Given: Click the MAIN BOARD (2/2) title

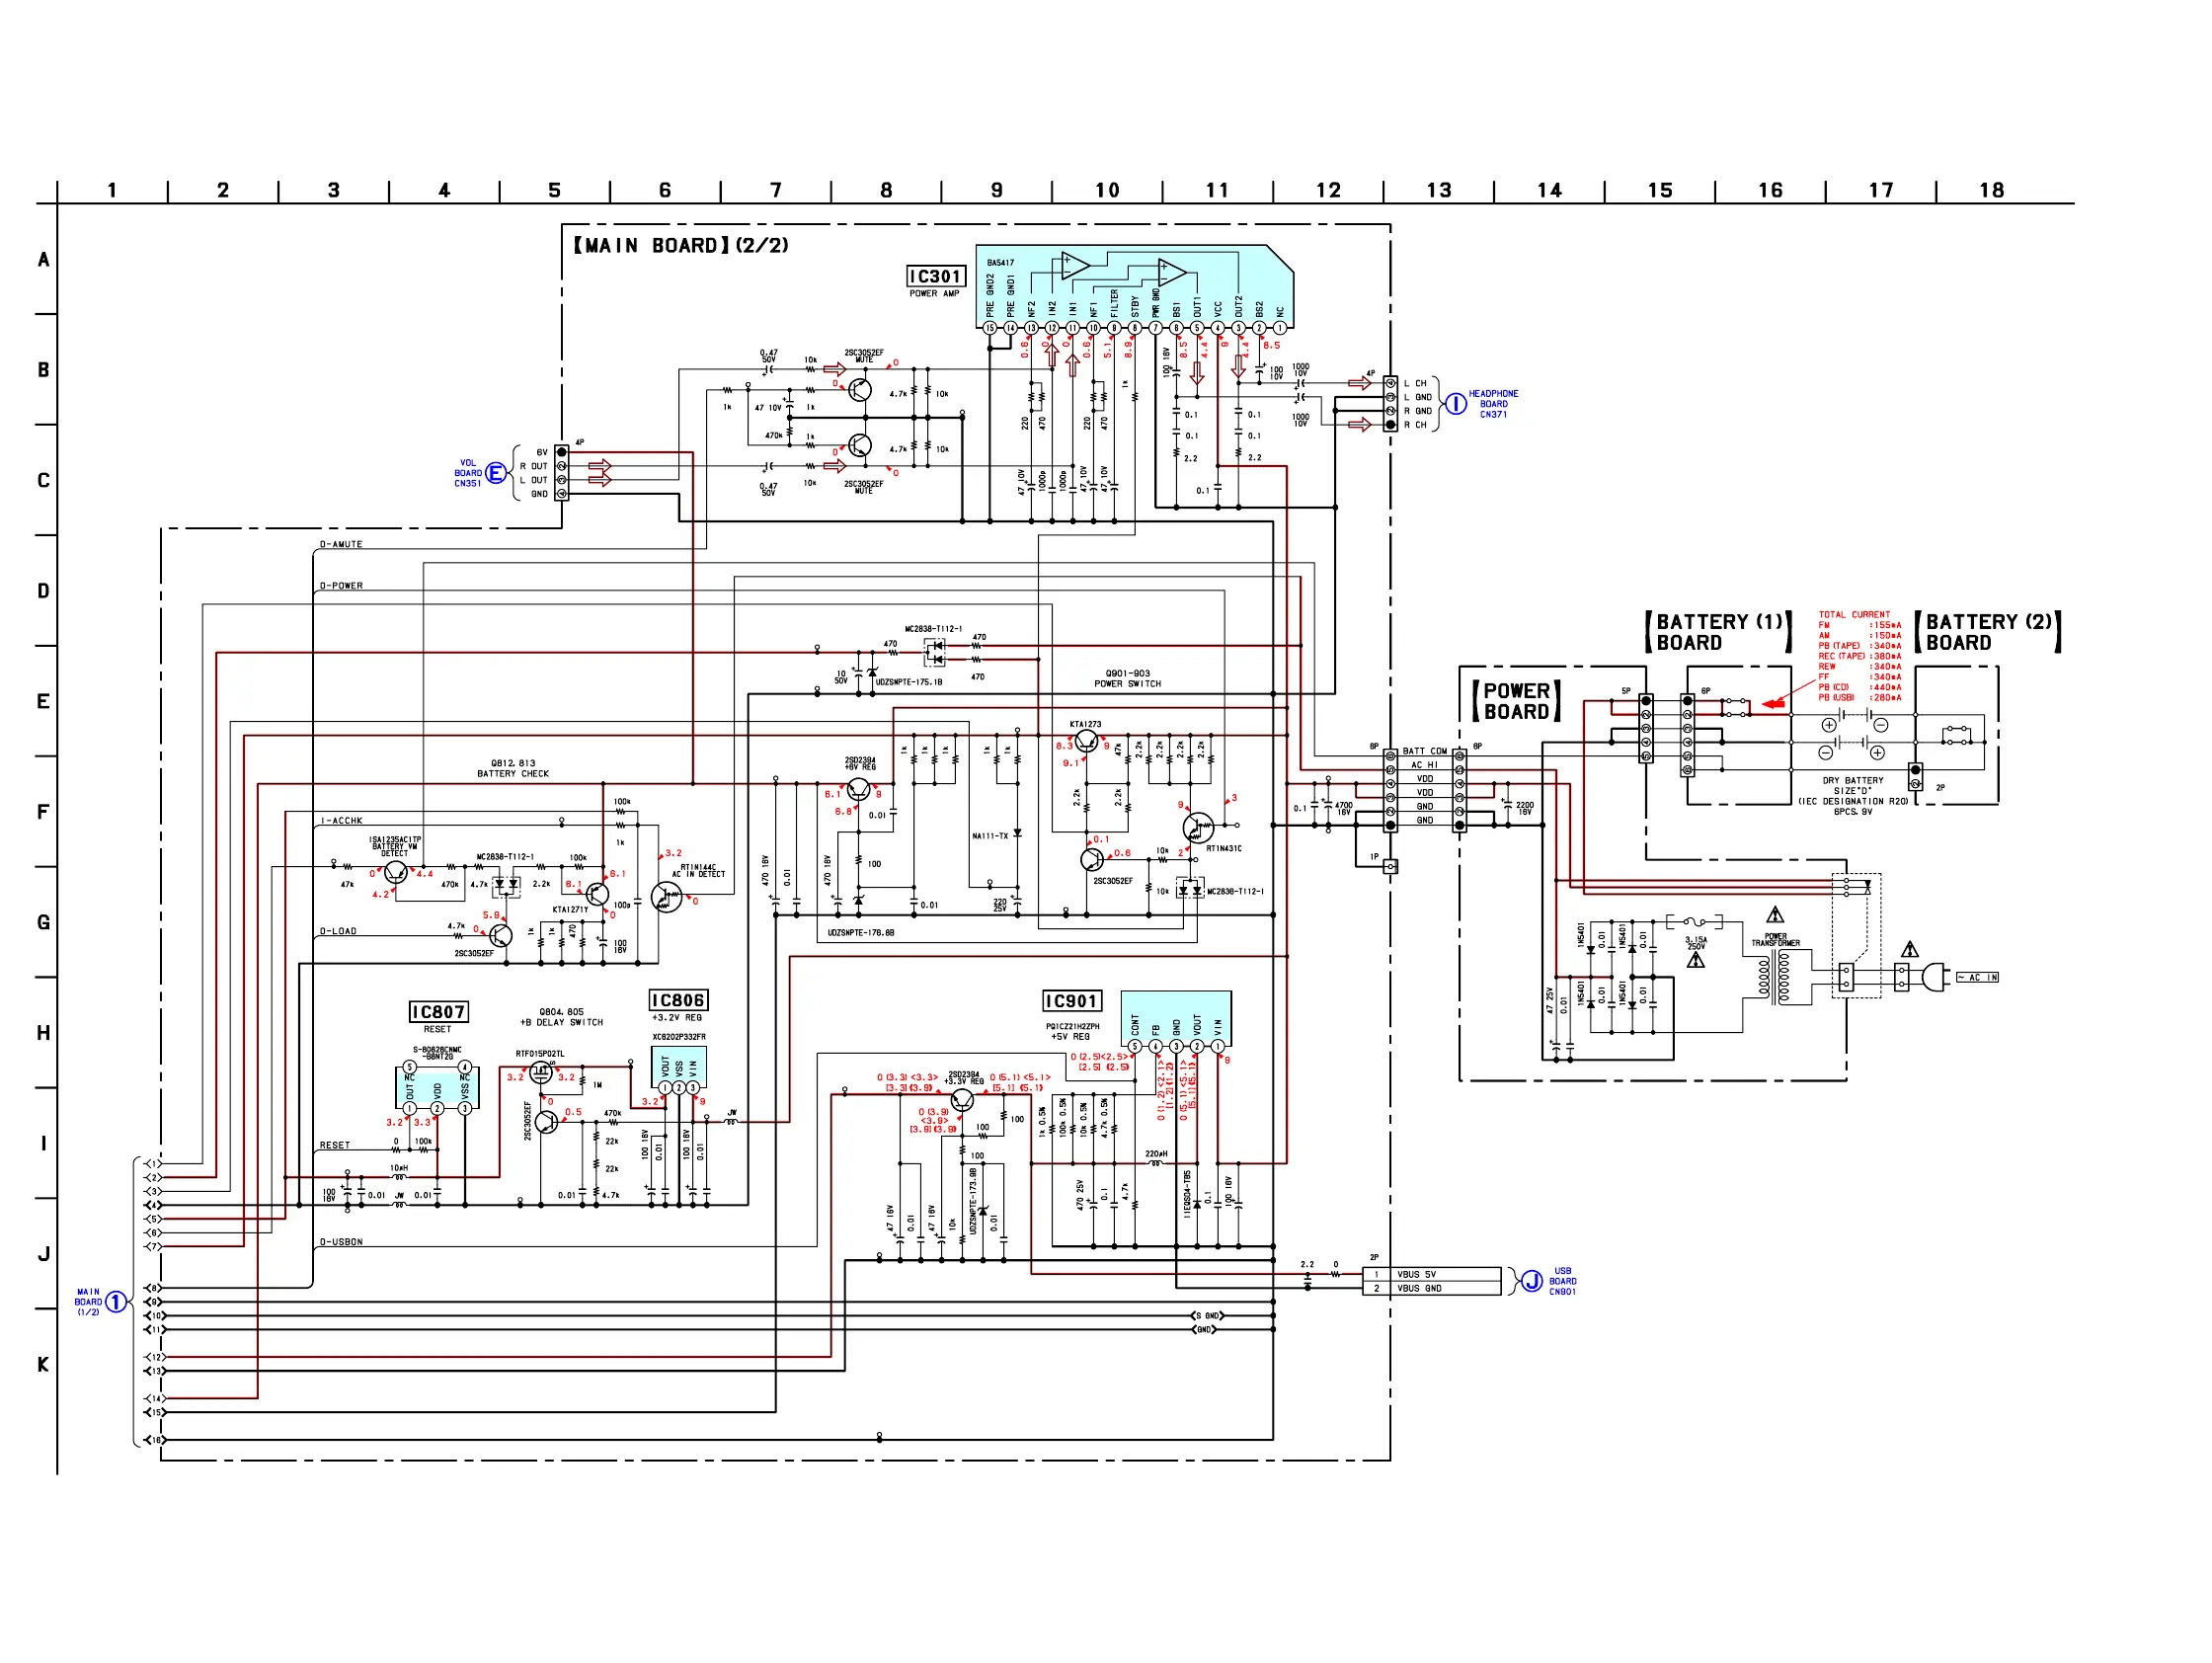Looking at the screenshot, I should coord(681,245).
